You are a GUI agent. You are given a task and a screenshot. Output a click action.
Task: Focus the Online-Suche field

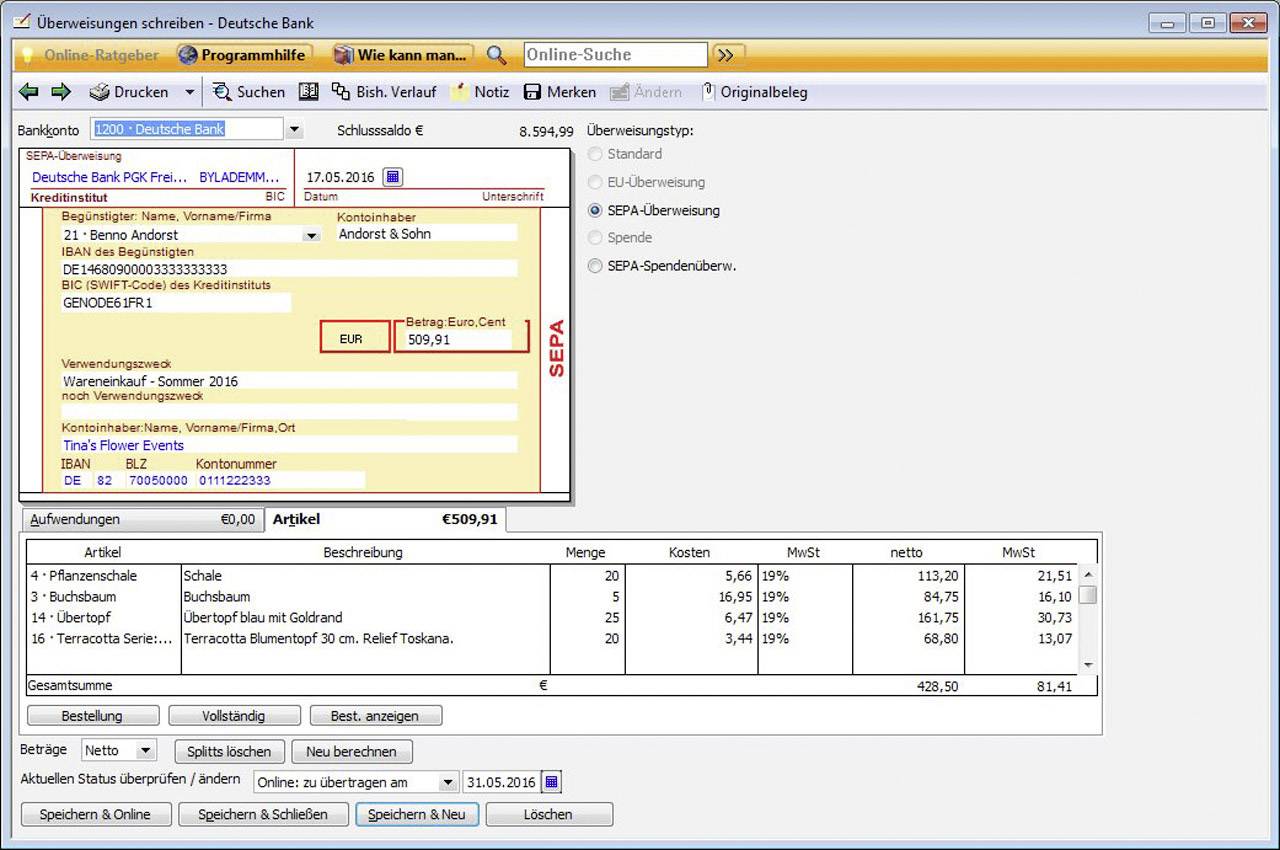[x=615, y=55]
